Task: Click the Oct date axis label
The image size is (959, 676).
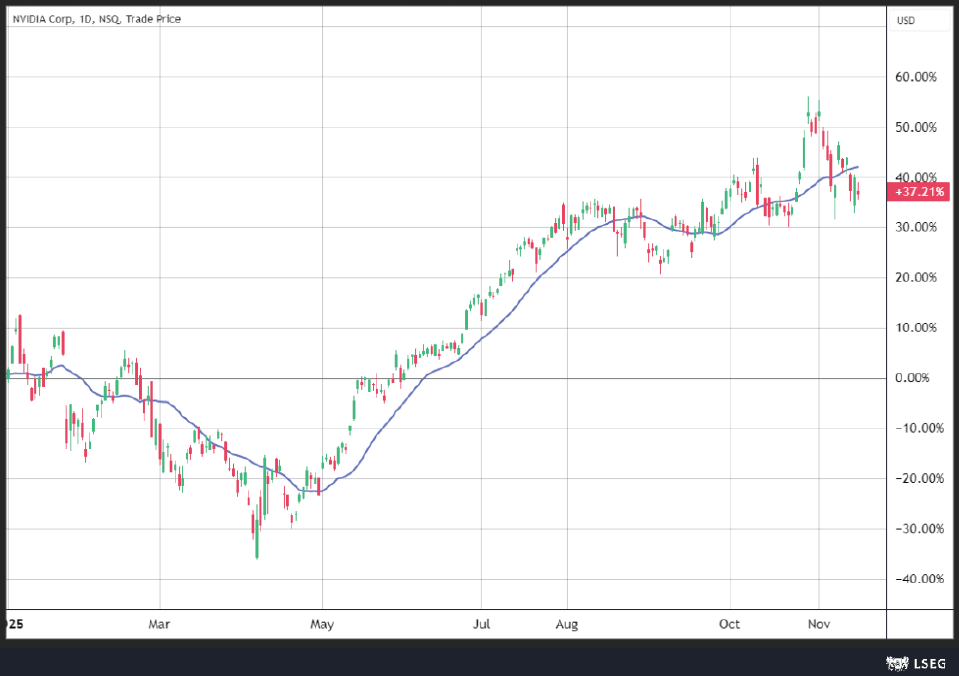Action: click(730, 624)
